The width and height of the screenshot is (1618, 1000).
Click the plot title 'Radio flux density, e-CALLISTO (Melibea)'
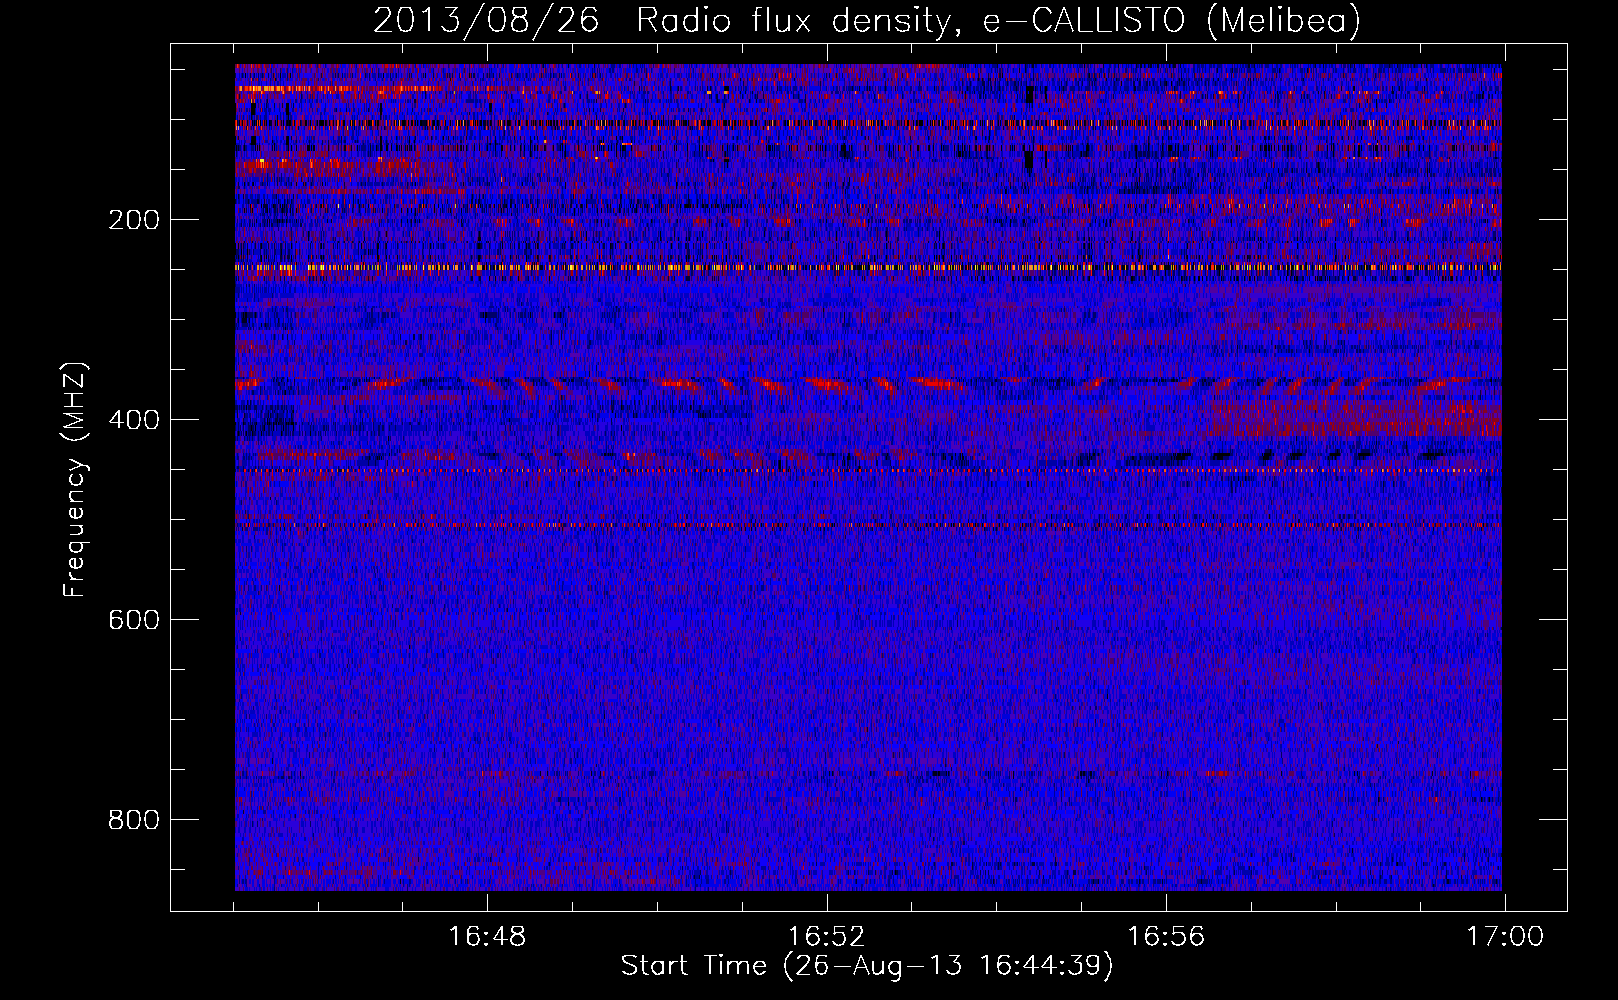click(x=998, y=20)
